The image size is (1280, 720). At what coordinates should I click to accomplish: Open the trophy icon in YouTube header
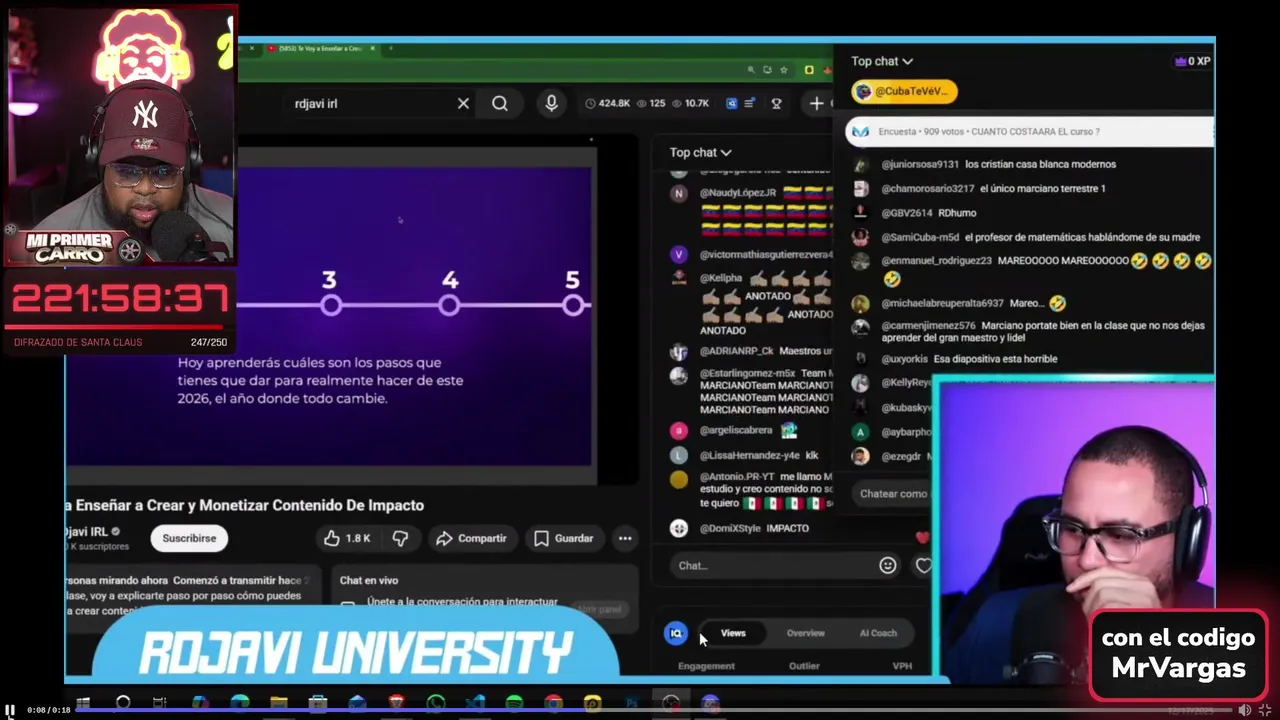pyautogui.click(x=776, y=103)
